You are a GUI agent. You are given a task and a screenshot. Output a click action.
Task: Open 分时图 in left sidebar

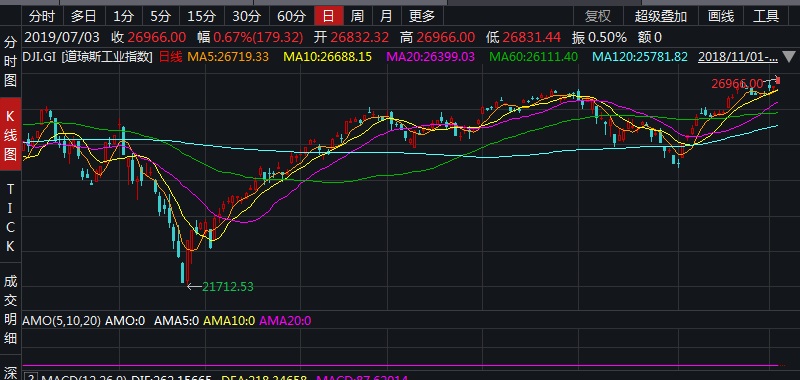coord(10,61)
